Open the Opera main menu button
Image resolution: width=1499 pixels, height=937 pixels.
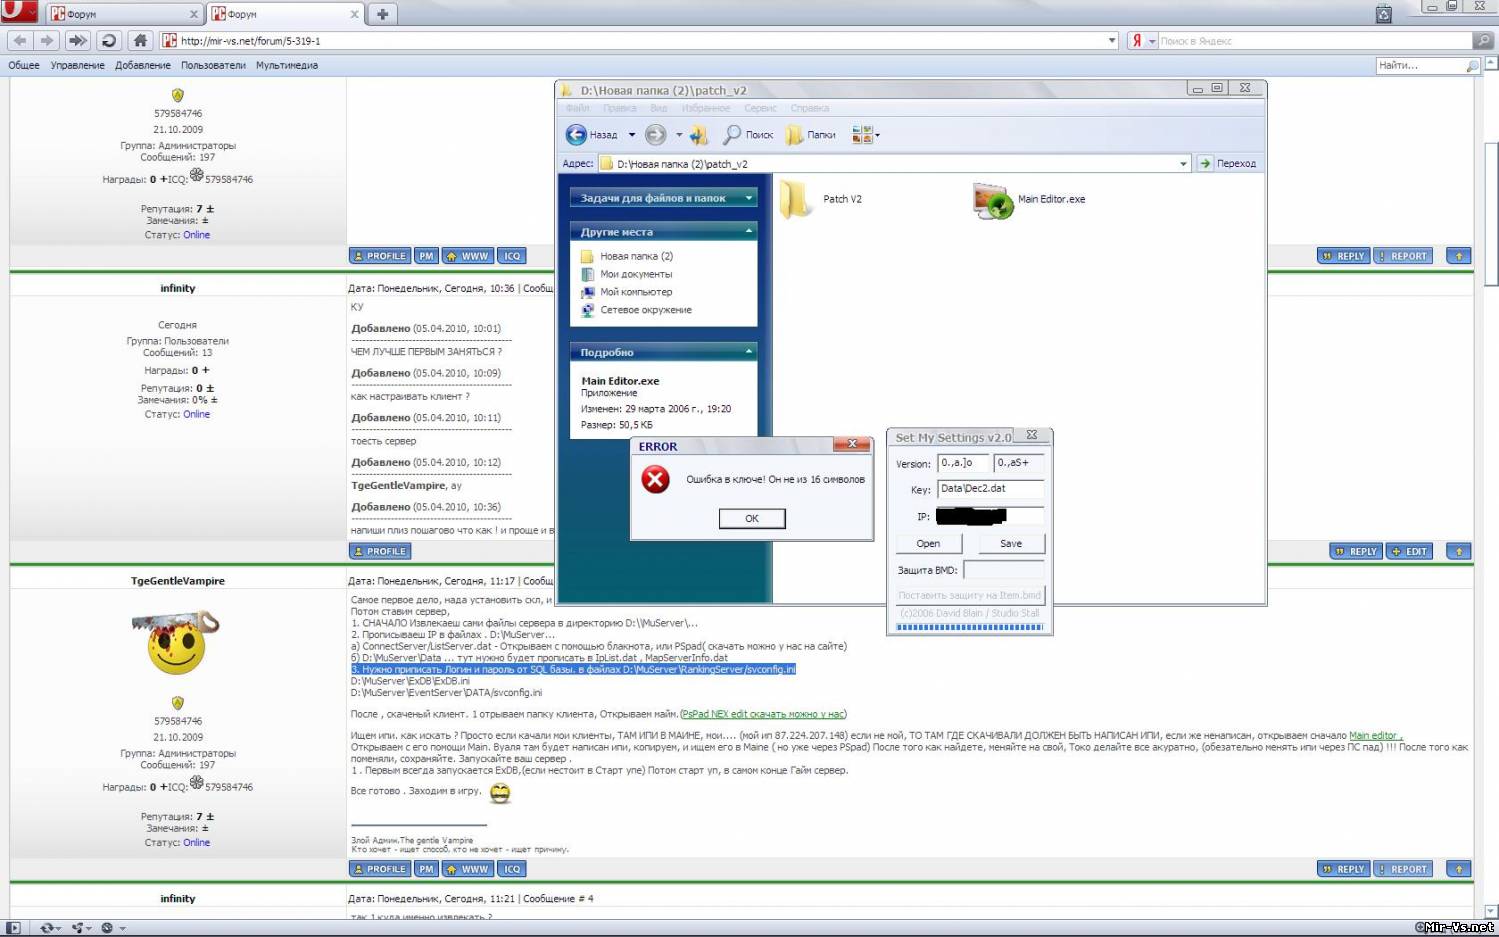point(19,12)
